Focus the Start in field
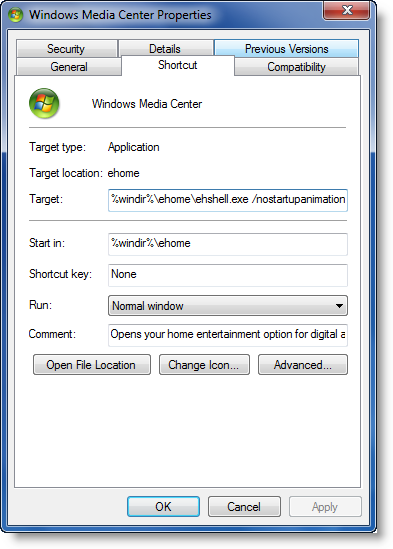The height and width of the screenshot is (549, 393). (228, 244)
